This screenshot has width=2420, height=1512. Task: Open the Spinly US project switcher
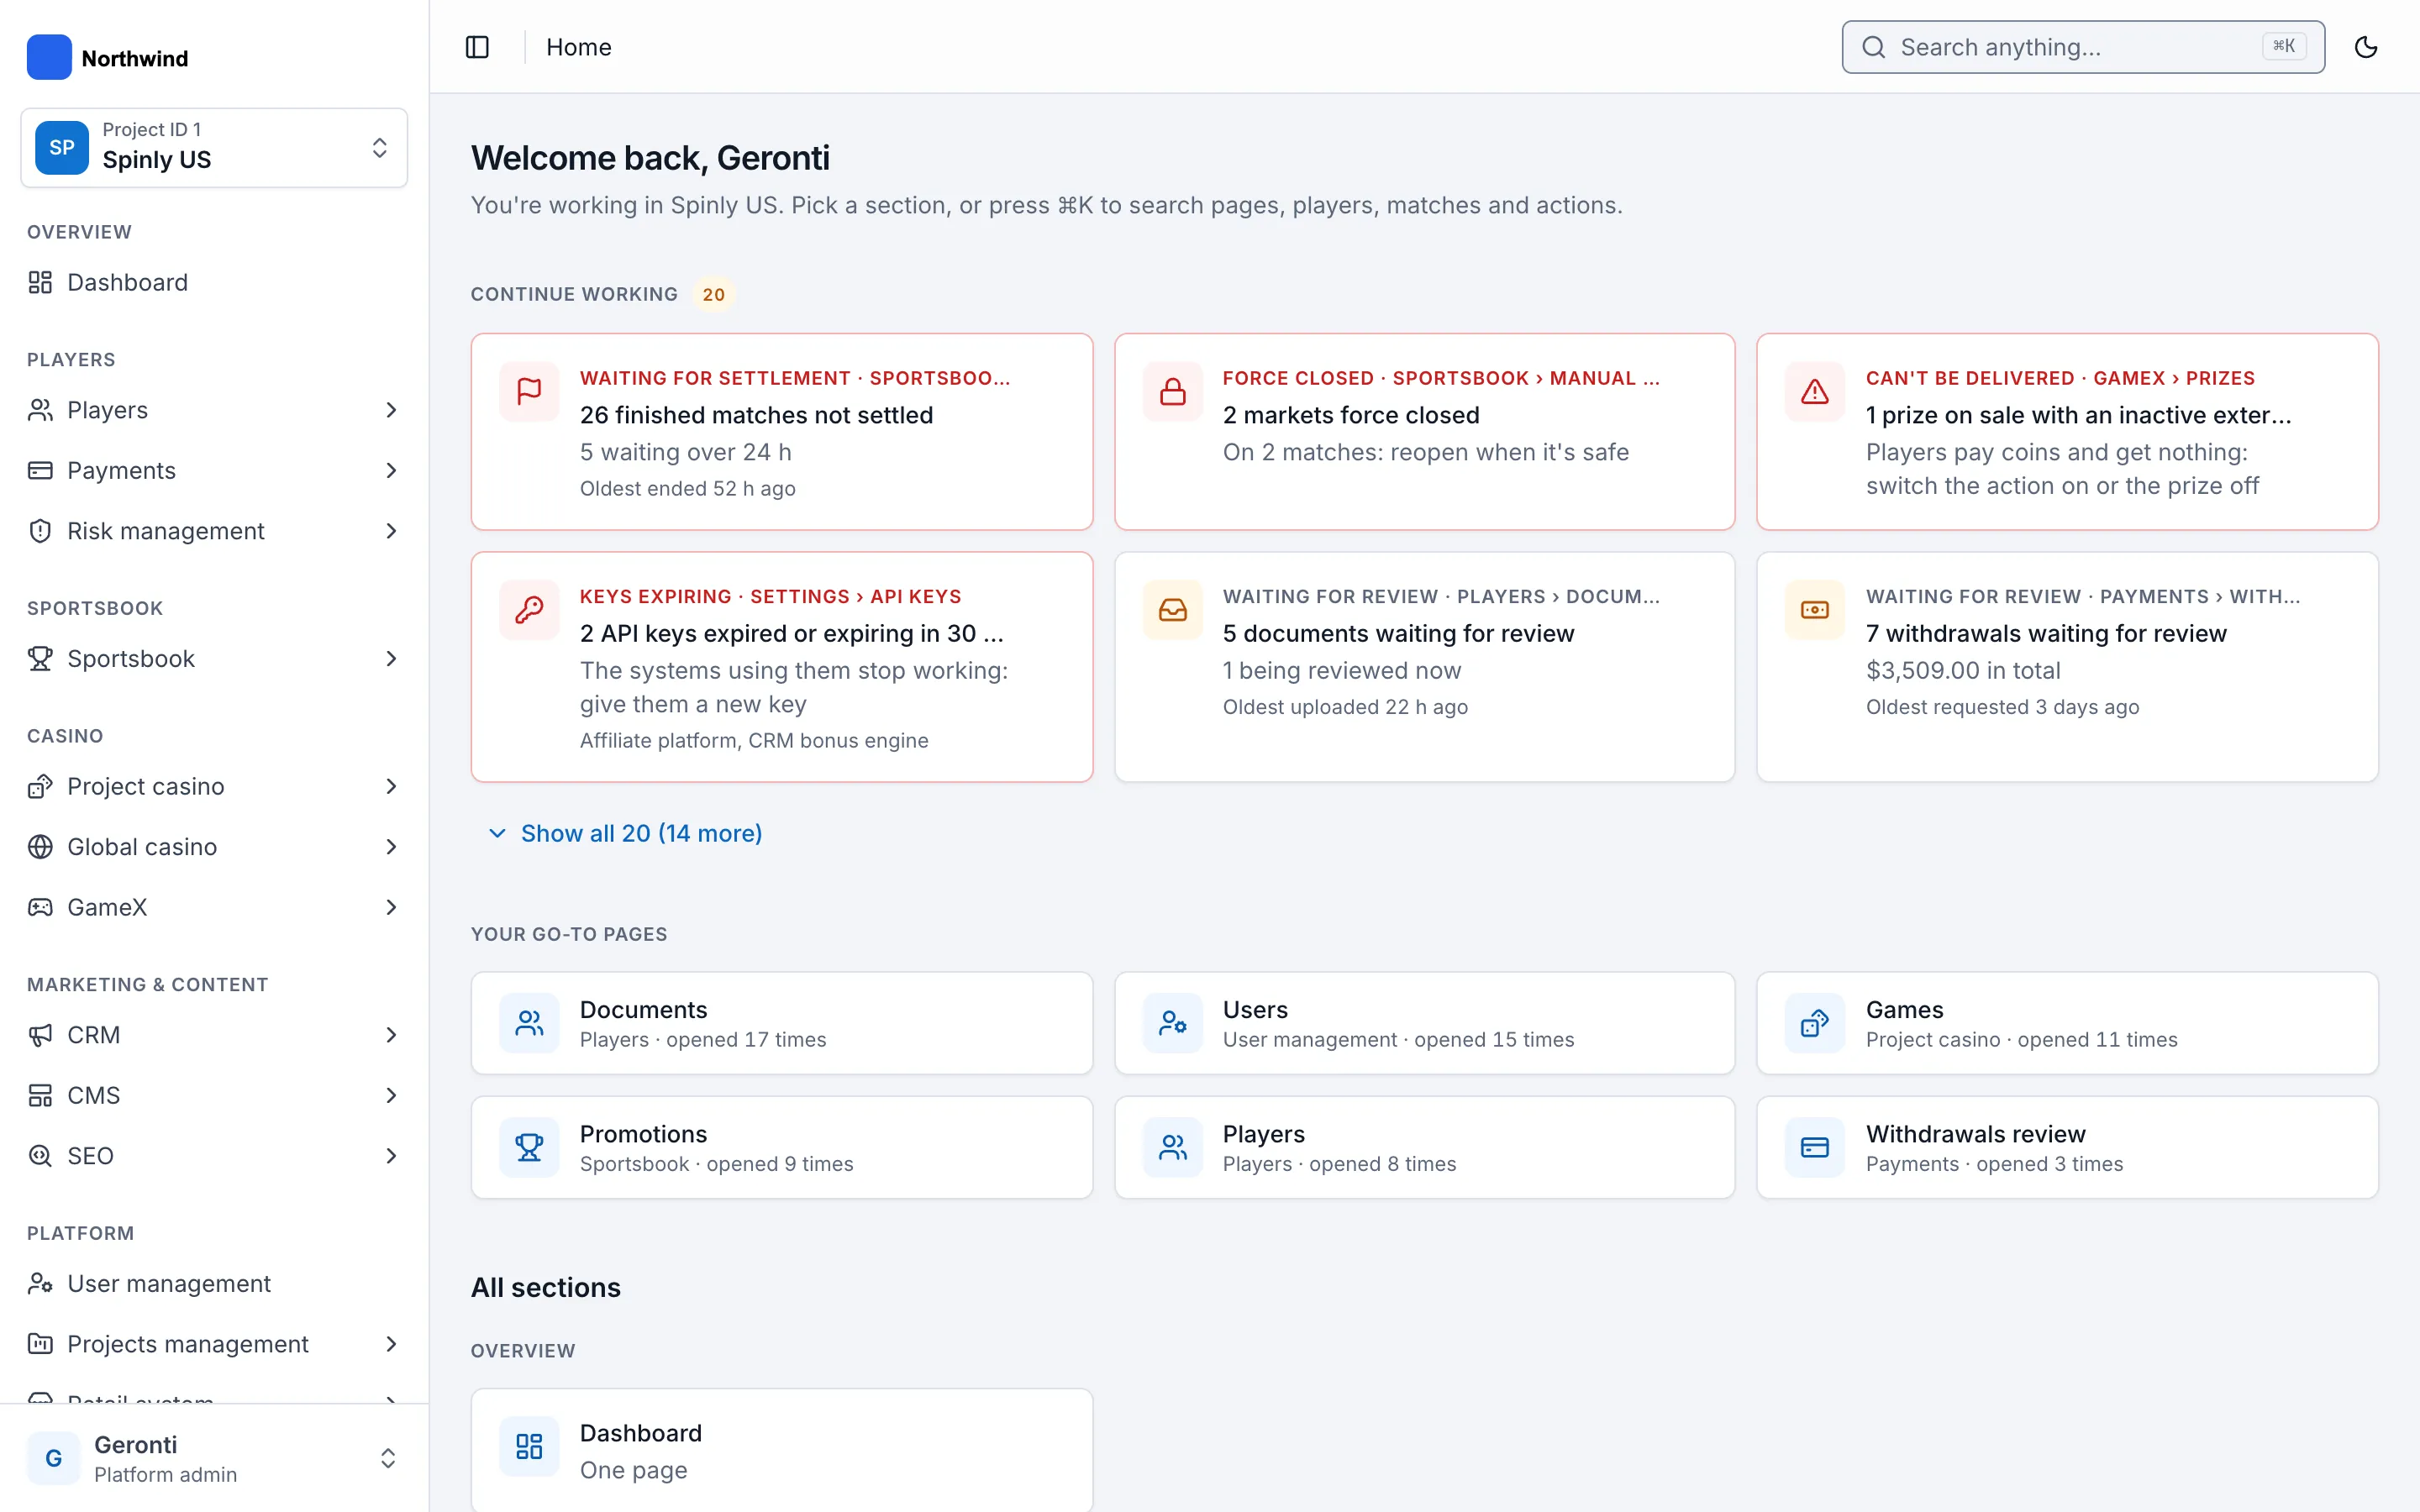coord(214,148)
